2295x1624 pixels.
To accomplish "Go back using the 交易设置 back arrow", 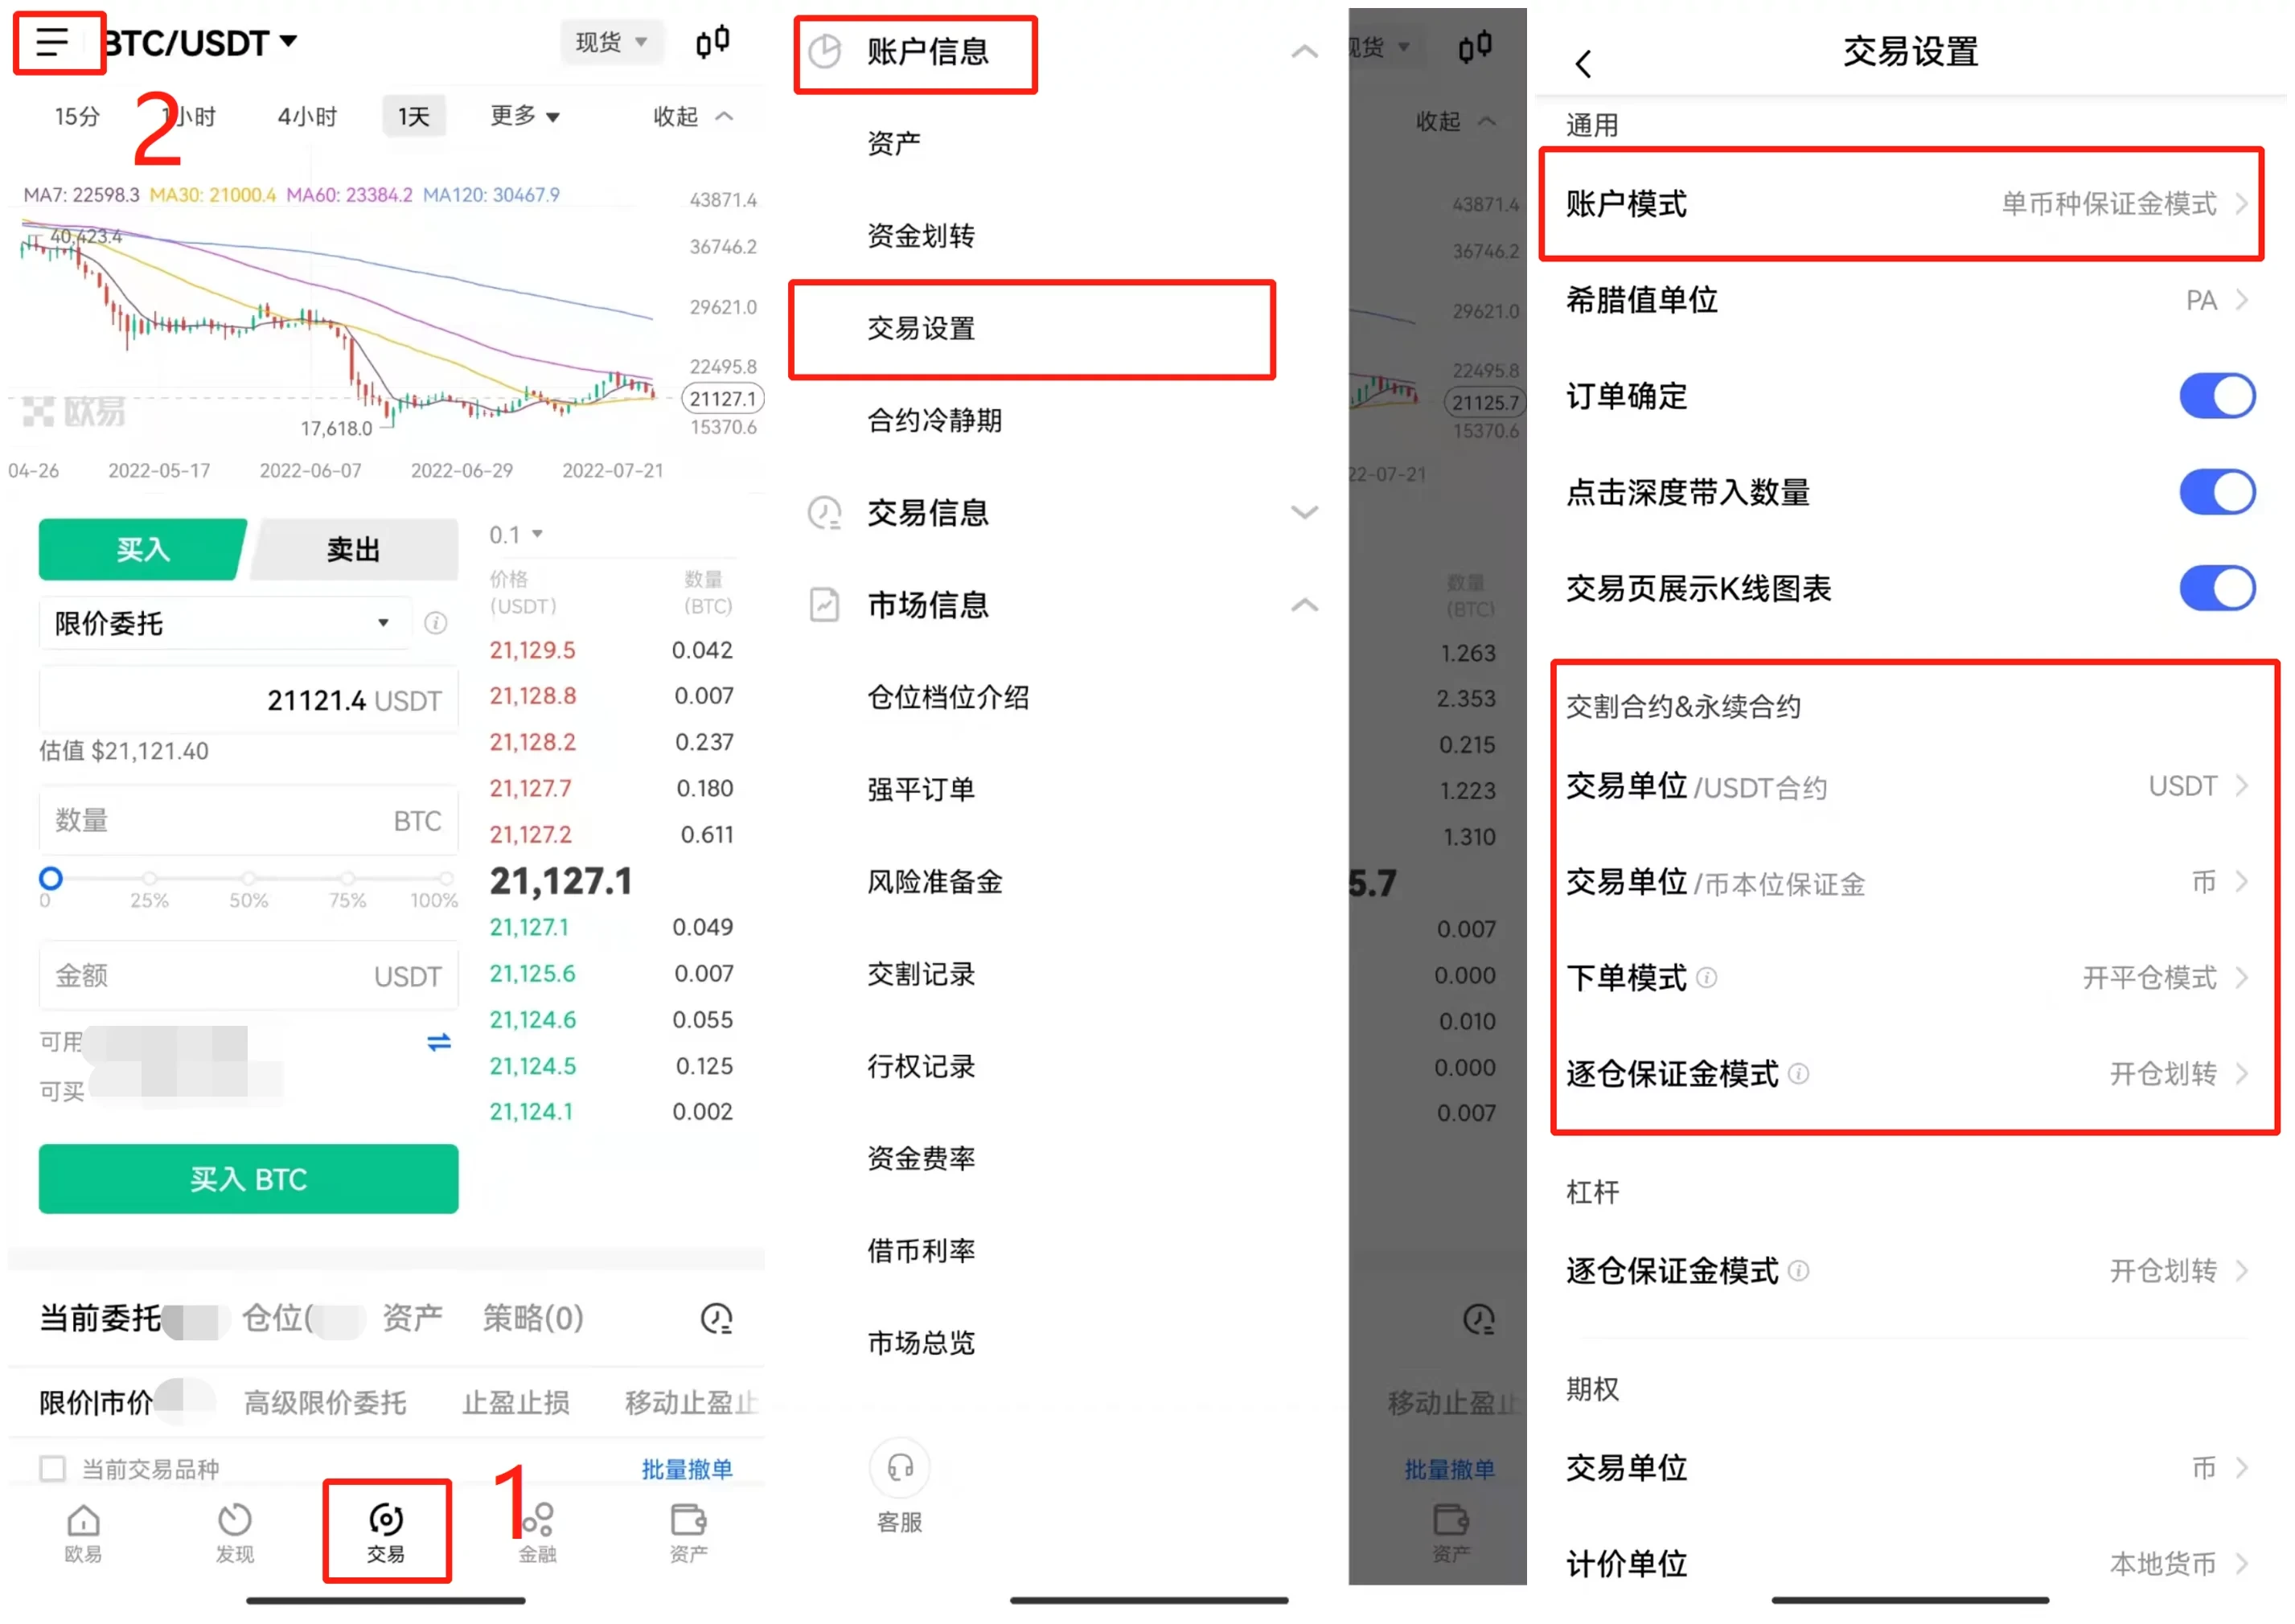I will (1583, 64).
